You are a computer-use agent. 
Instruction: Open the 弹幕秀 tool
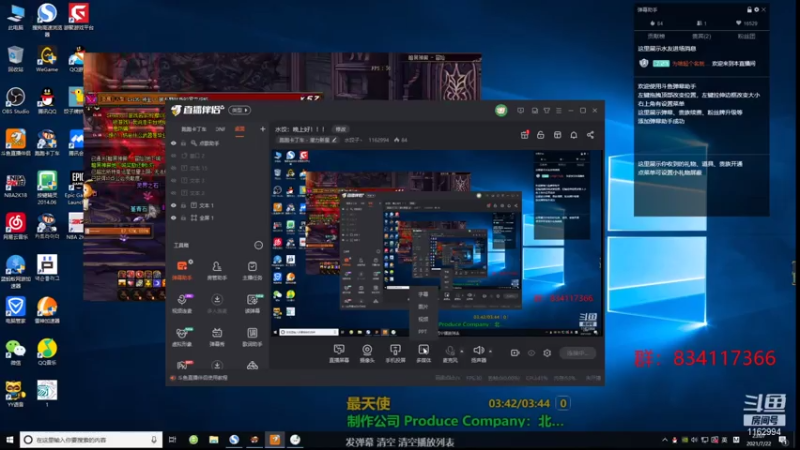tap(217, 337)
